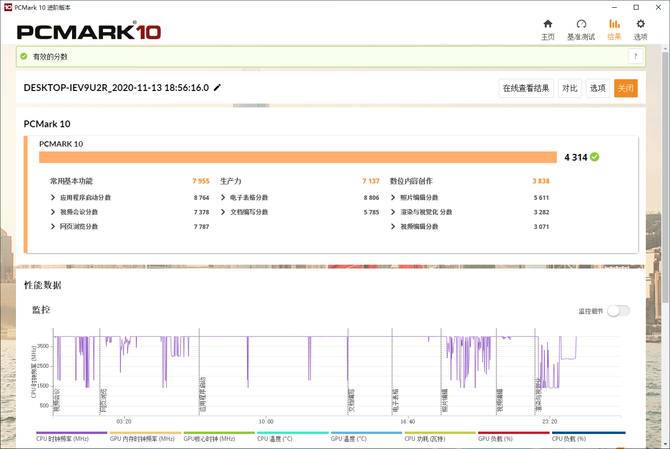
Task: Select GPU memory clock frequency legend
Action: pos(145,436)
